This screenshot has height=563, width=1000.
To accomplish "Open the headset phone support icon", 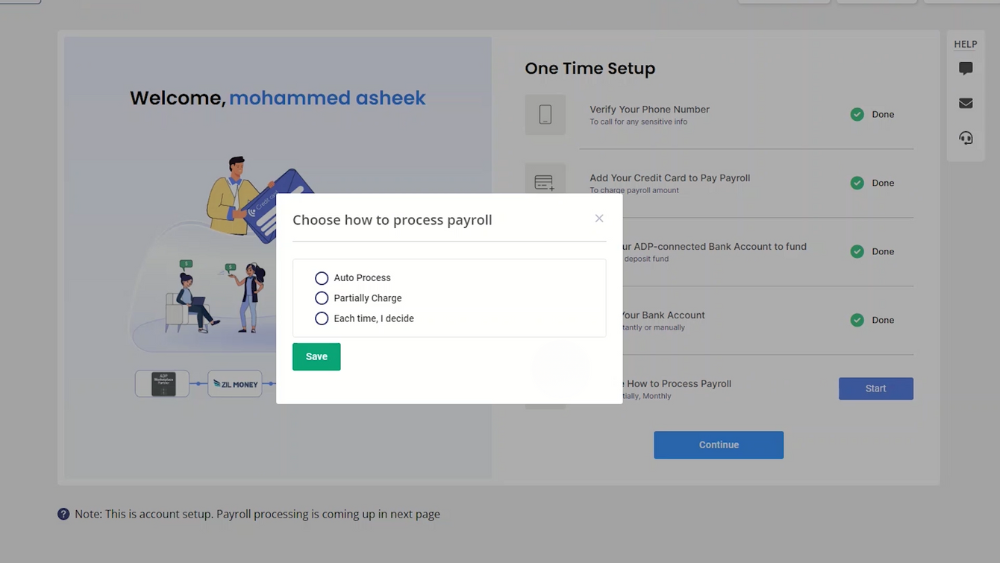I will pos(966,138).
